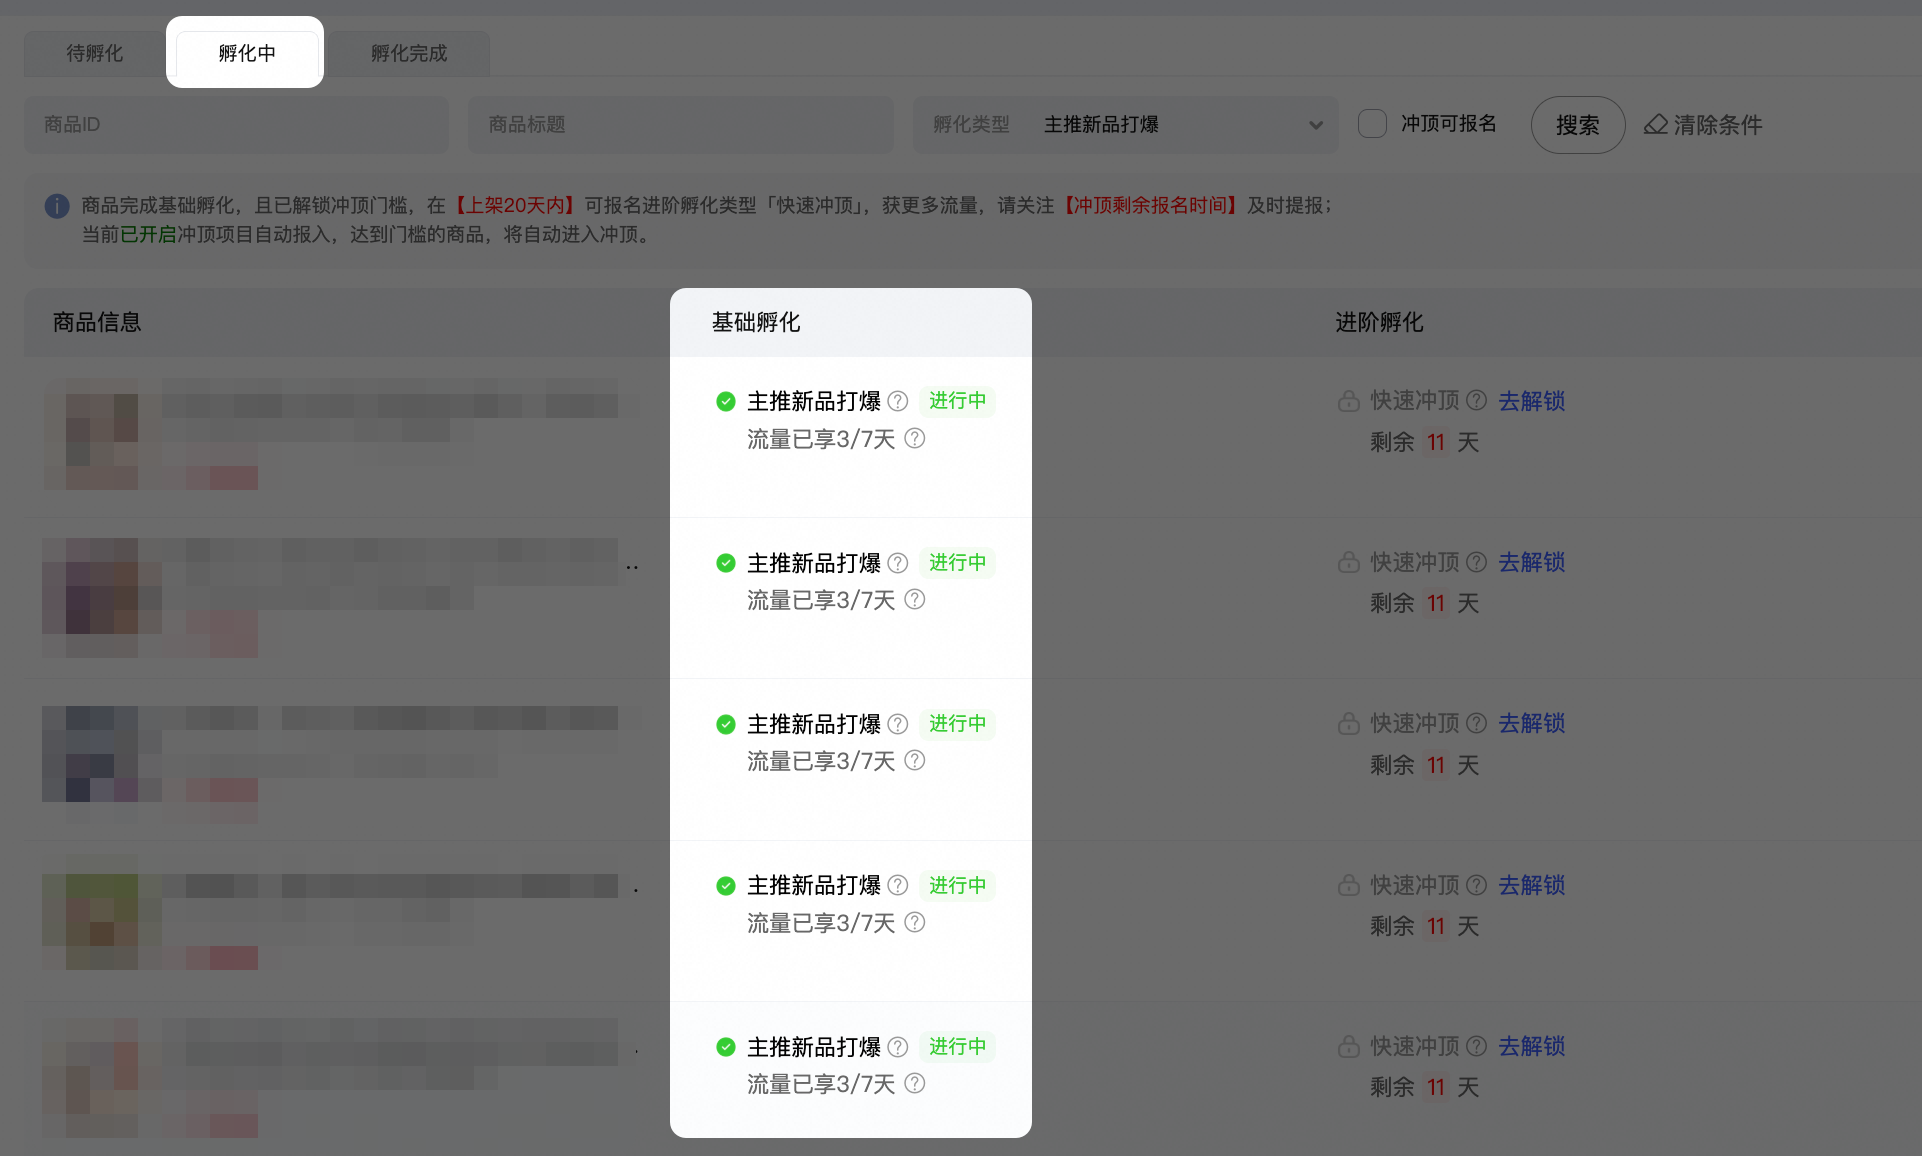Click the 进阶孵化 column header
The image size is (1922, 1156).
[x=1379, y=322]
